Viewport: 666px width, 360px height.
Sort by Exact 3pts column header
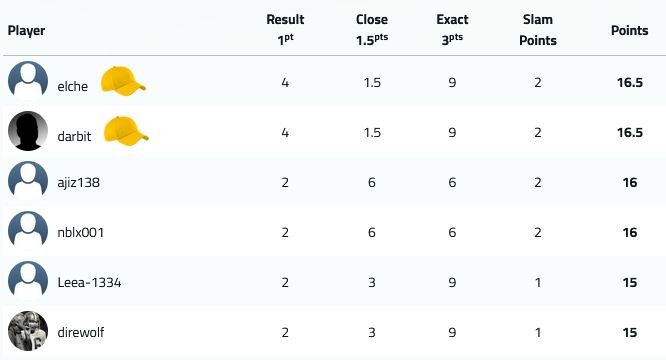click(452, 30)
